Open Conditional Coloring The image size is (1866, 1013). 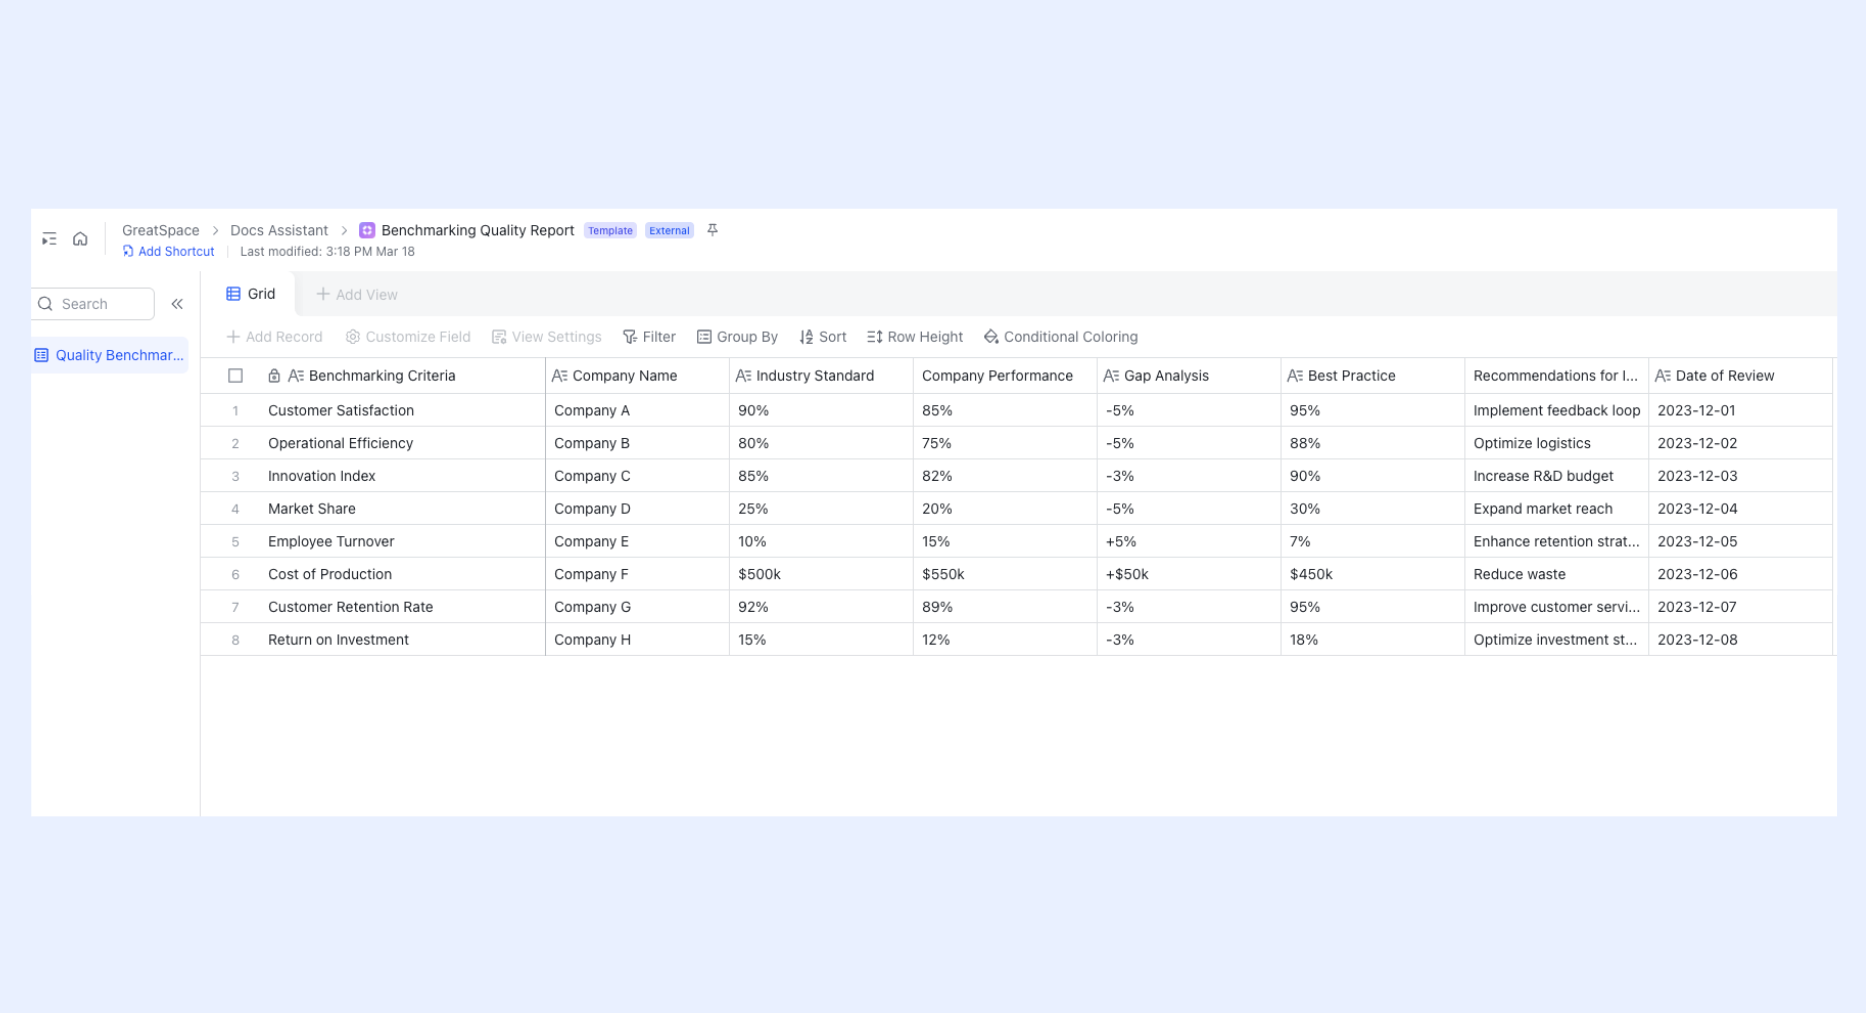pos(1061,337)
